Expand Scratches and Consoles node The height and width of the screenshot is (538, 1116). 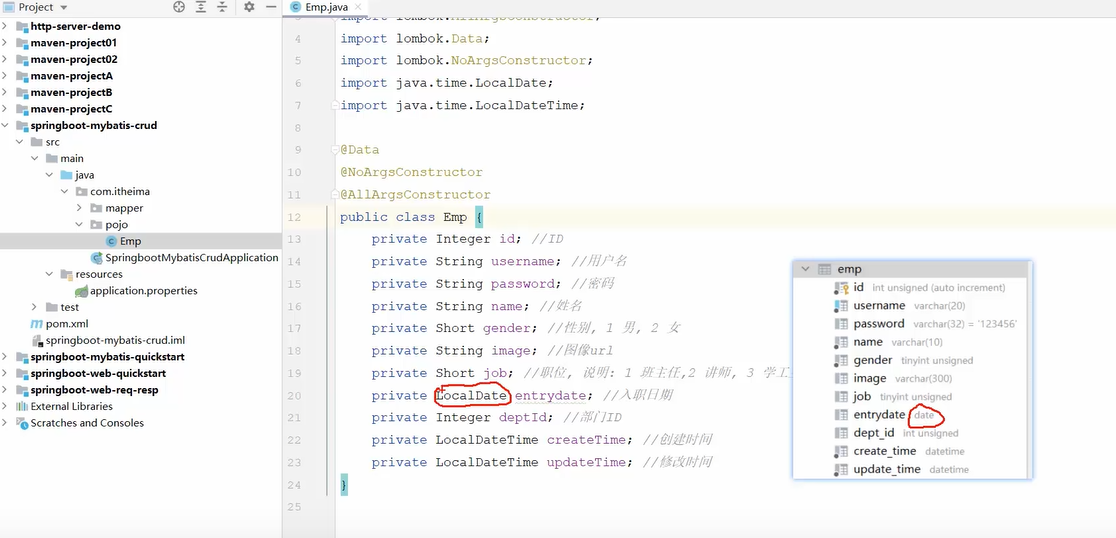6,423
